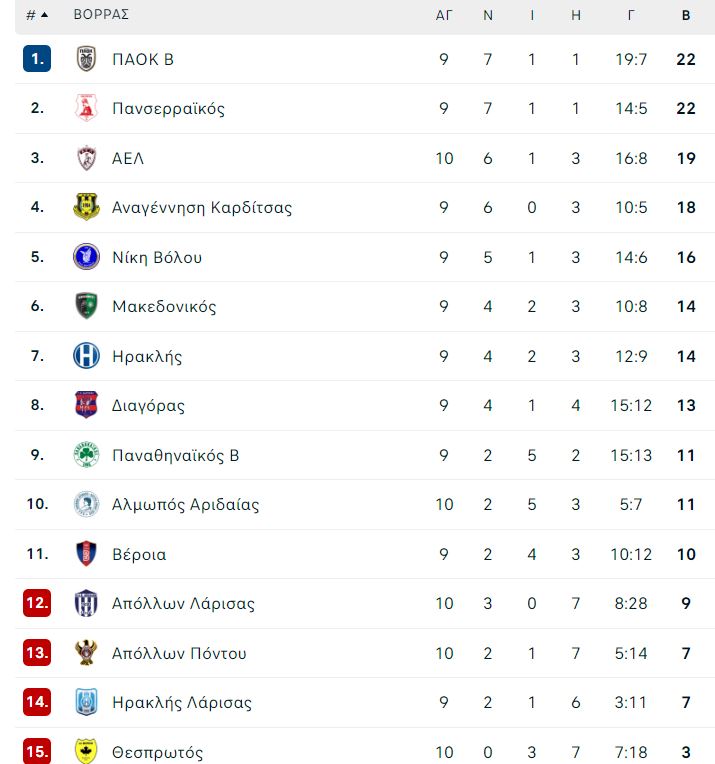Open the Βέροια team link
This screenshot has width=715, height=764.
(x=139, y=554)
